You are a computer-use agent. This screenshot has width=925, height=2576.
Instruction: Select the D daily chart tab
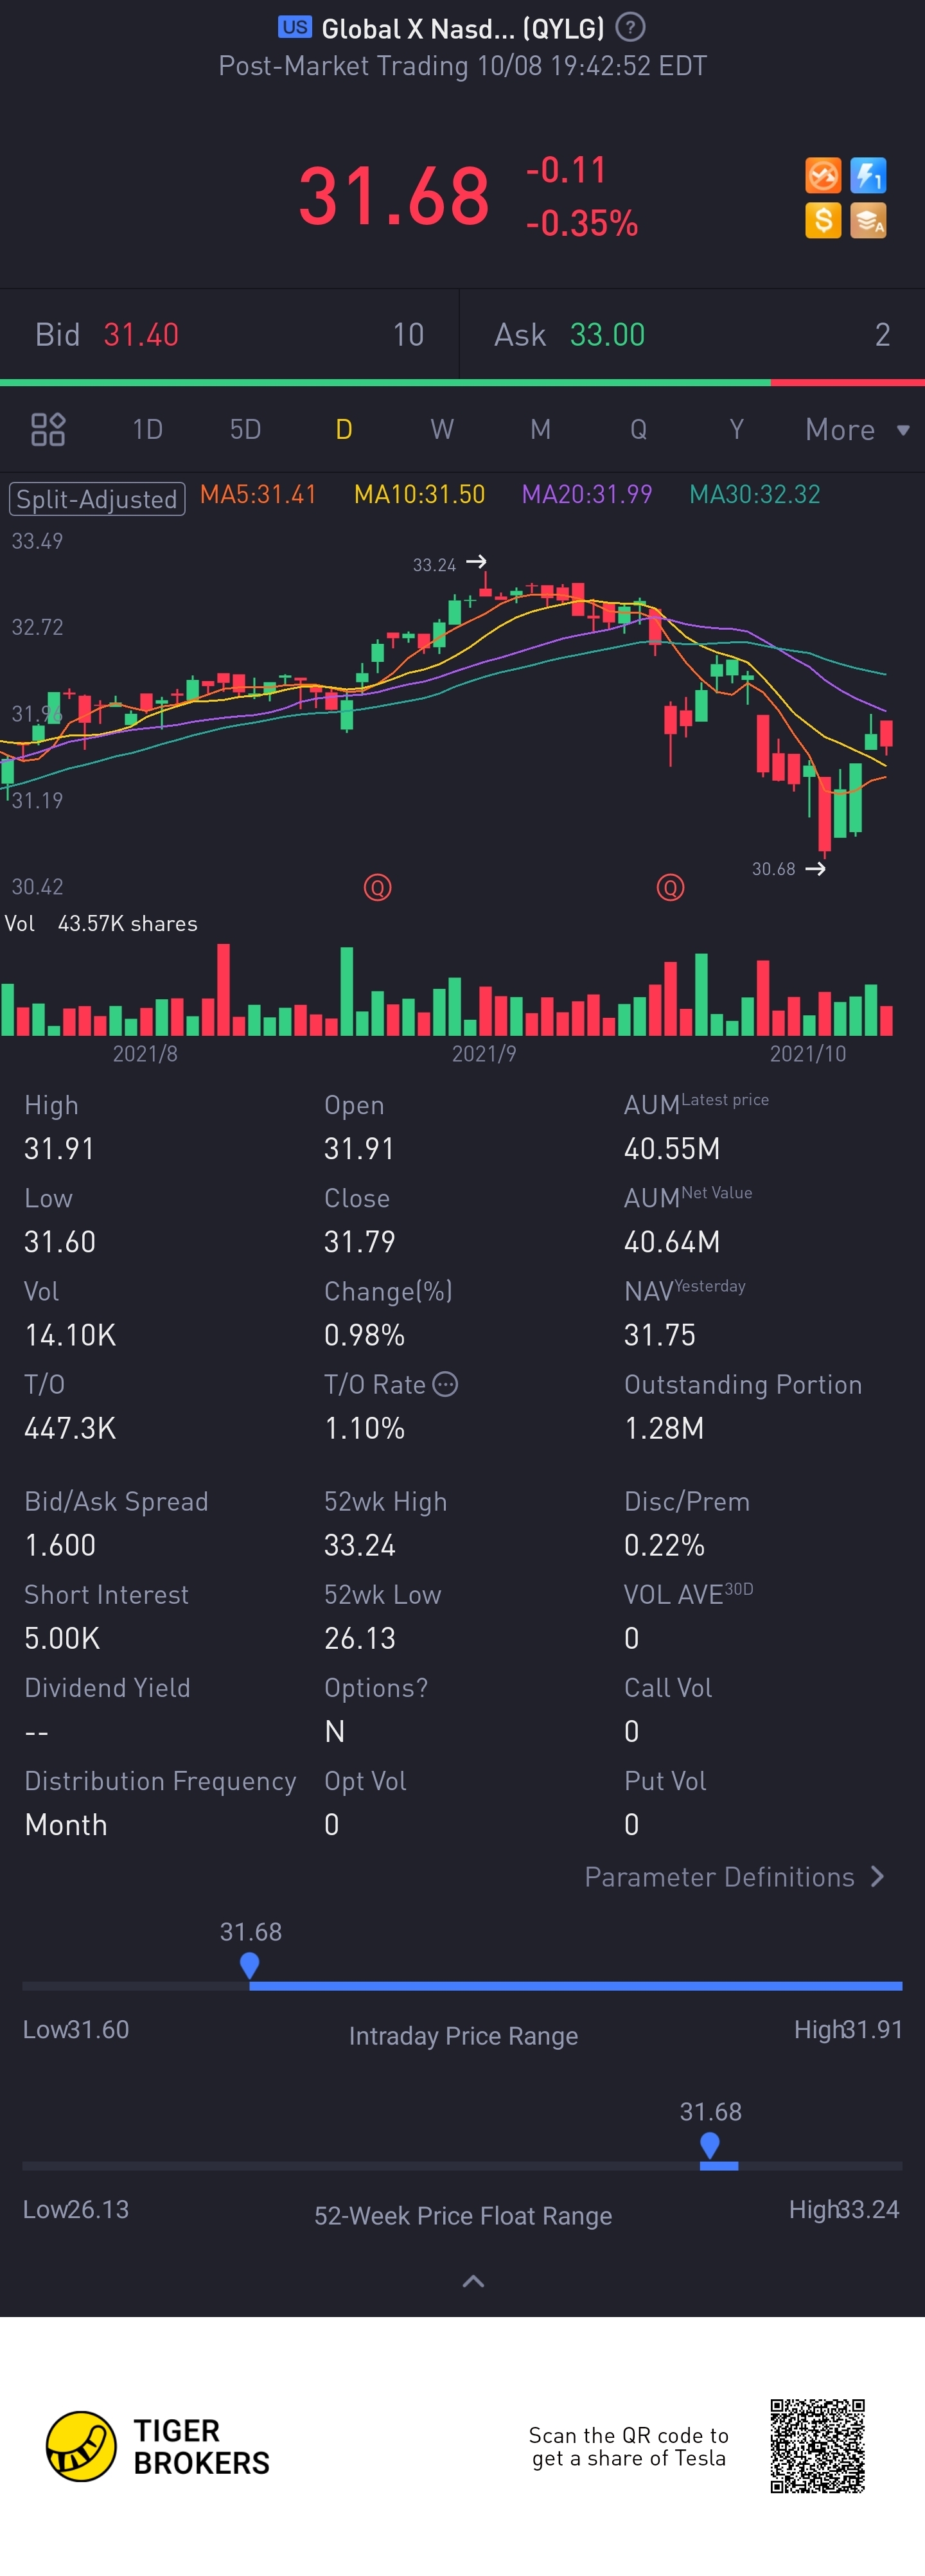coord(343,429)
